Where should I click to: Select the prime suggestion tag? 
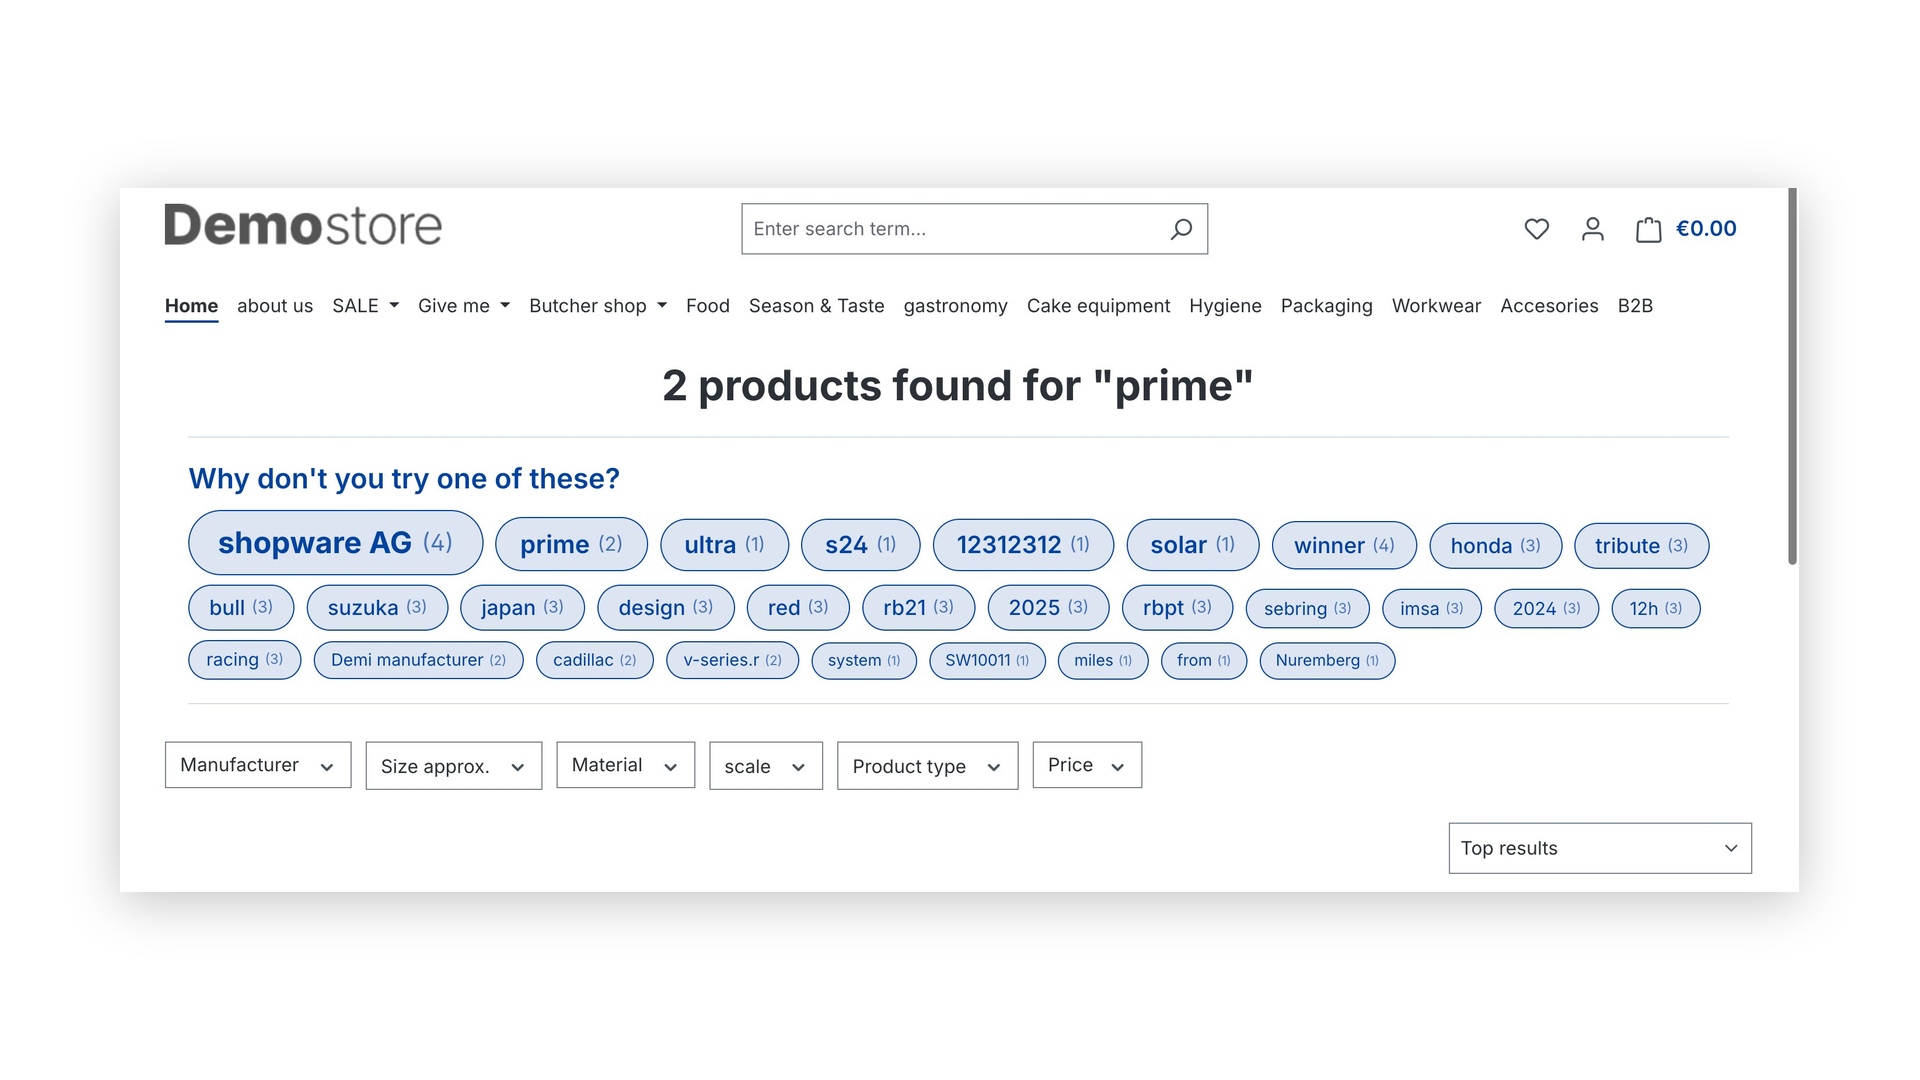tap(571, 545)
